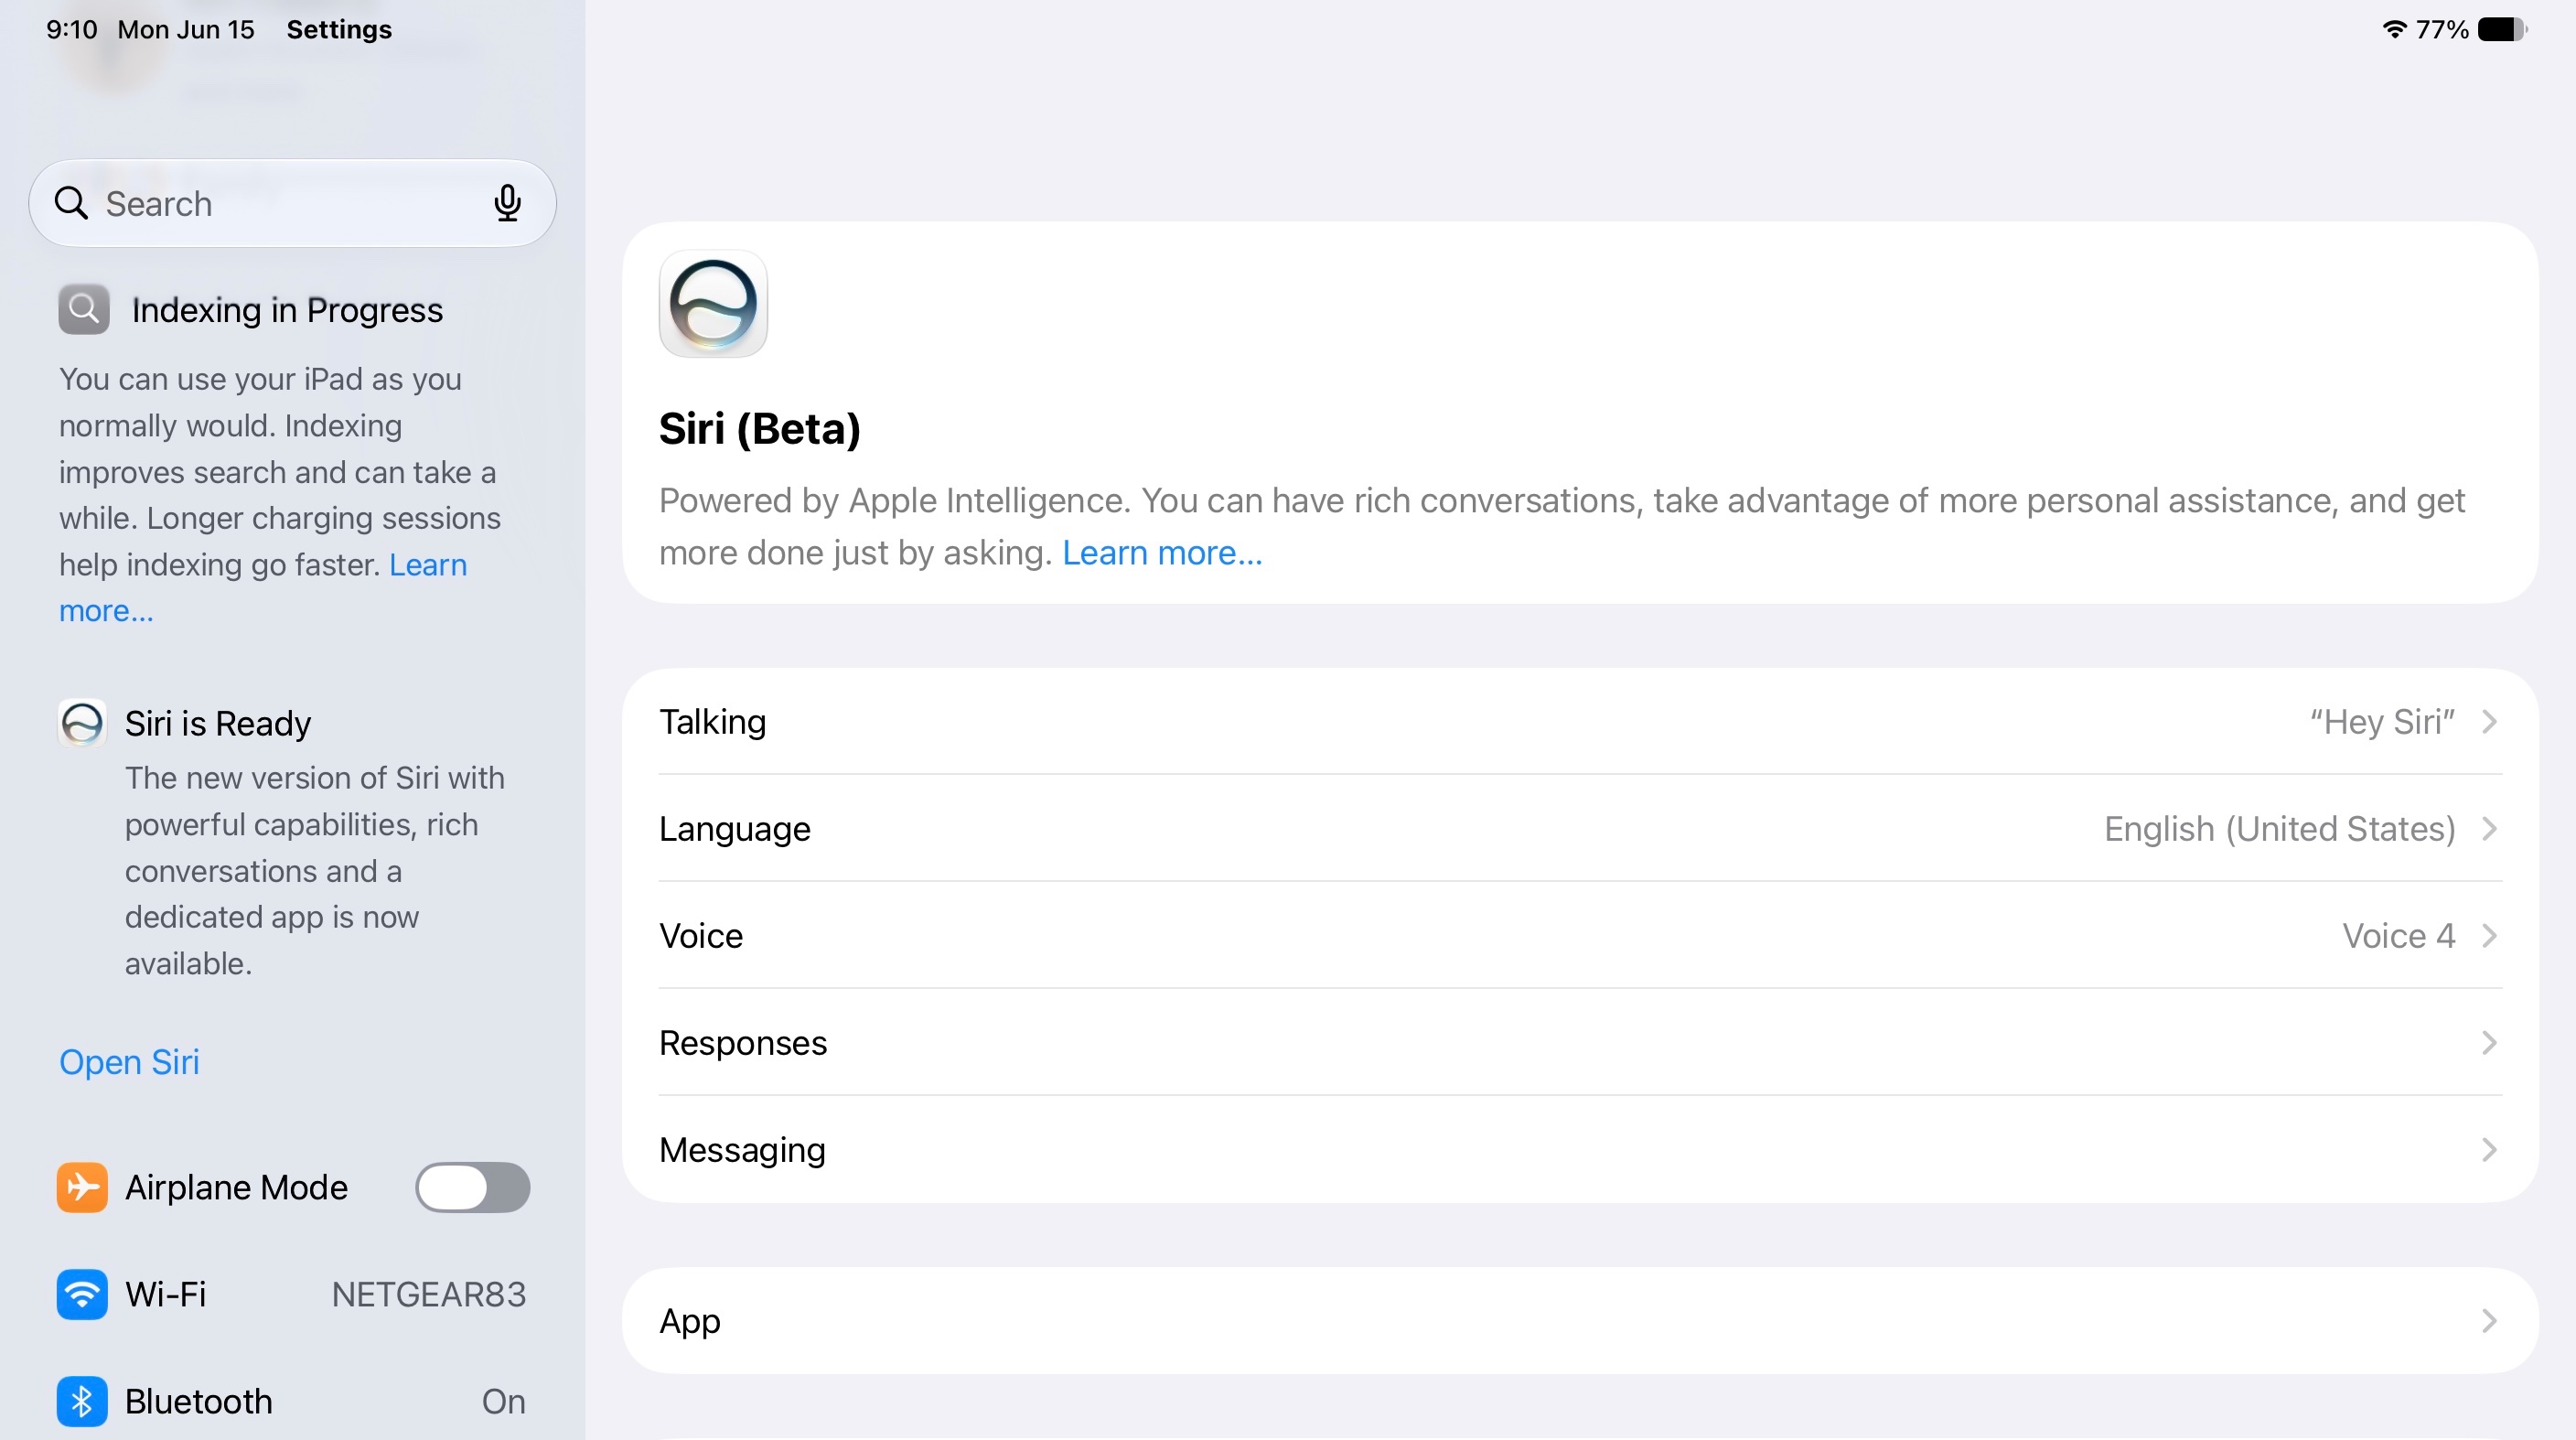This screenshot has width=2576, height=1440.
Task: Click the battery status icon
Action: 2503,29
